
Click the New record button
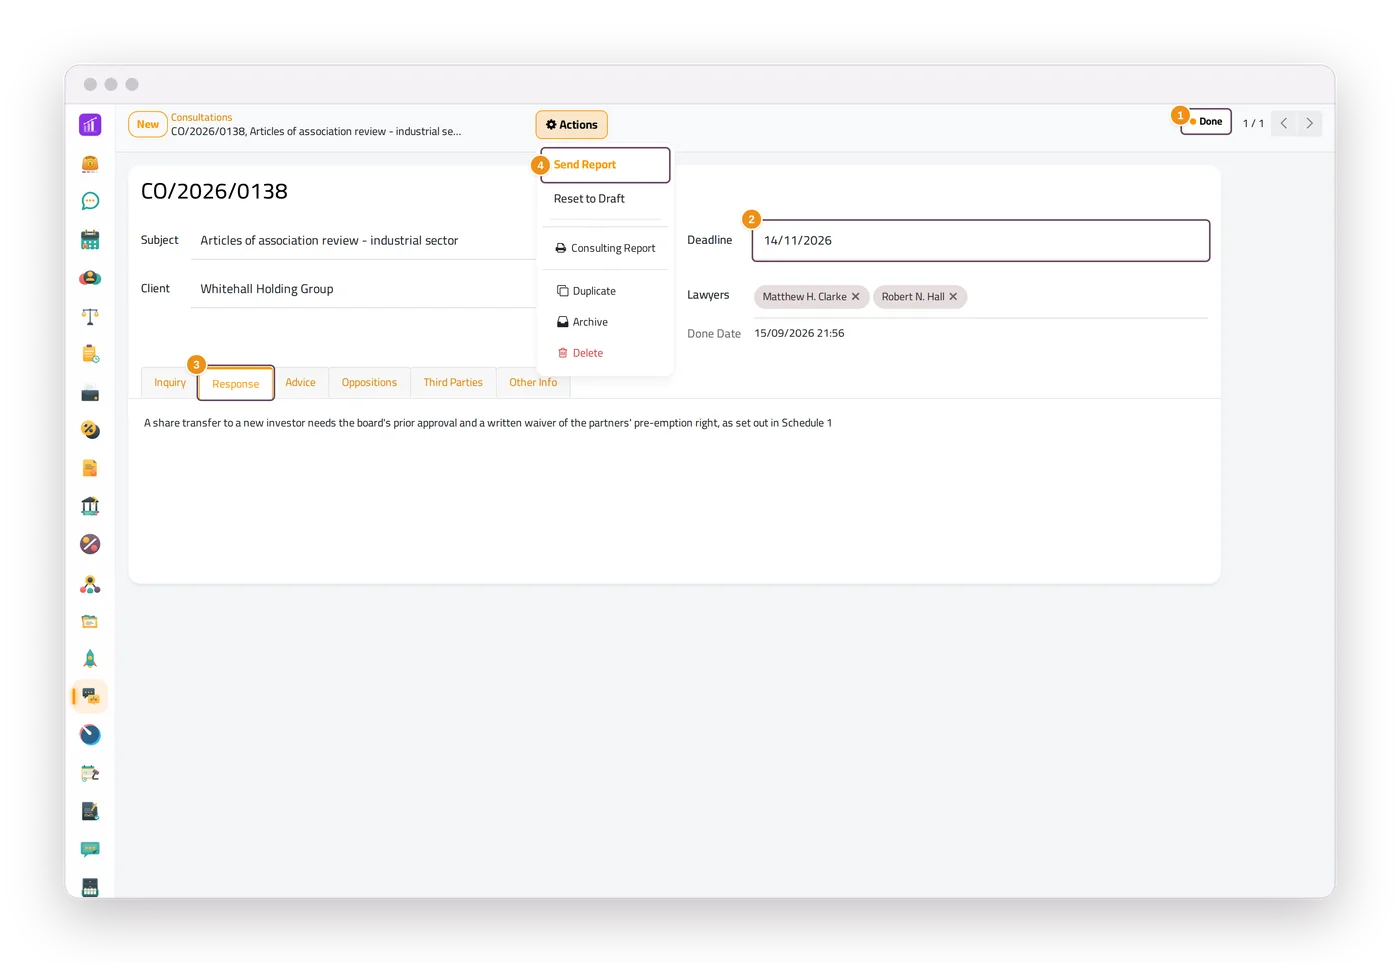(x=148, y=124)
